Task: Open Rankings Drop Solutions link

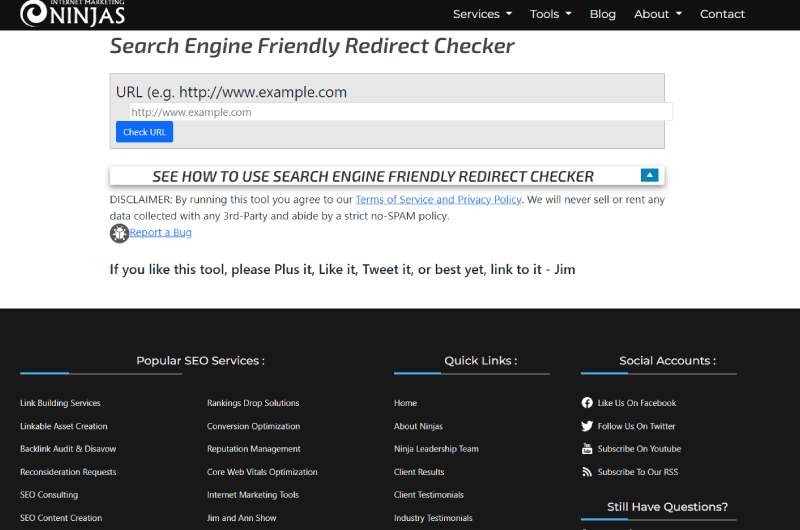Action: 253,403
